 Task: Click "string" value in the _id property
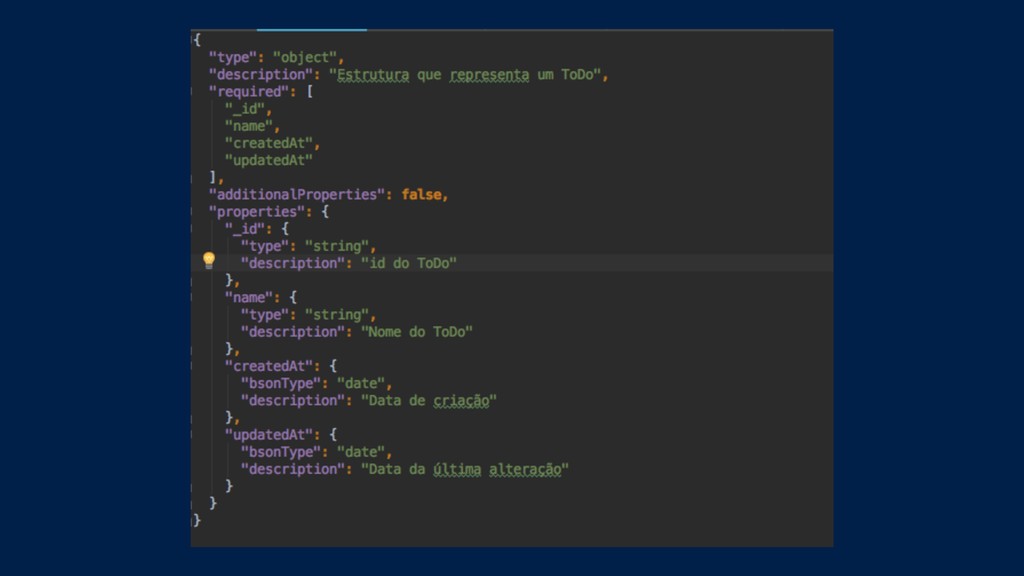click(x=337, y=246)
